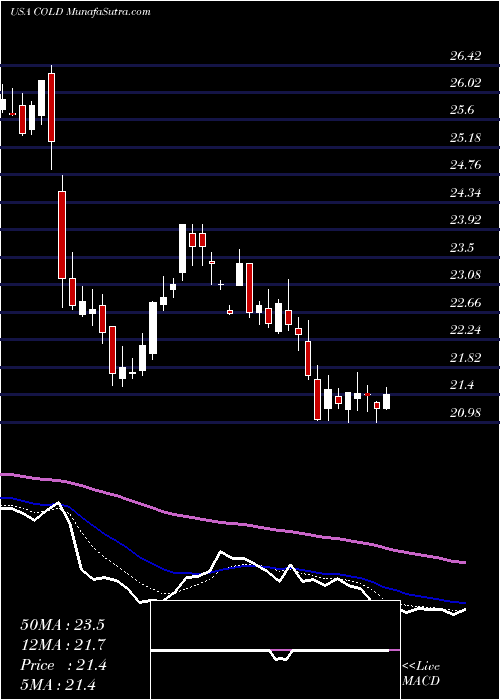The width and height of the screenshot is (500, 700).
Task: Click the <<Live MACD label
Action: point(421,674)
